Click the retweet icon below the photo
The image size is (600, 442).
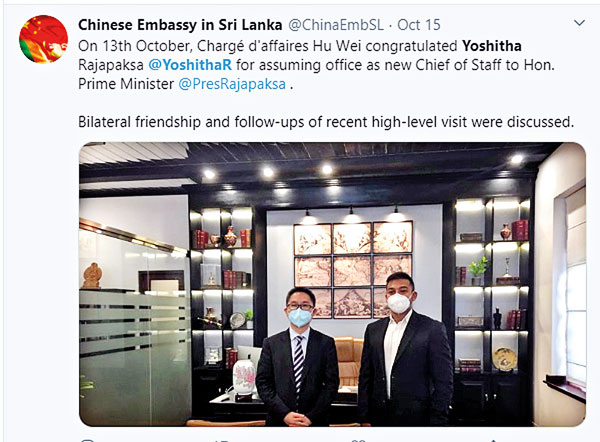pos(222,440)
